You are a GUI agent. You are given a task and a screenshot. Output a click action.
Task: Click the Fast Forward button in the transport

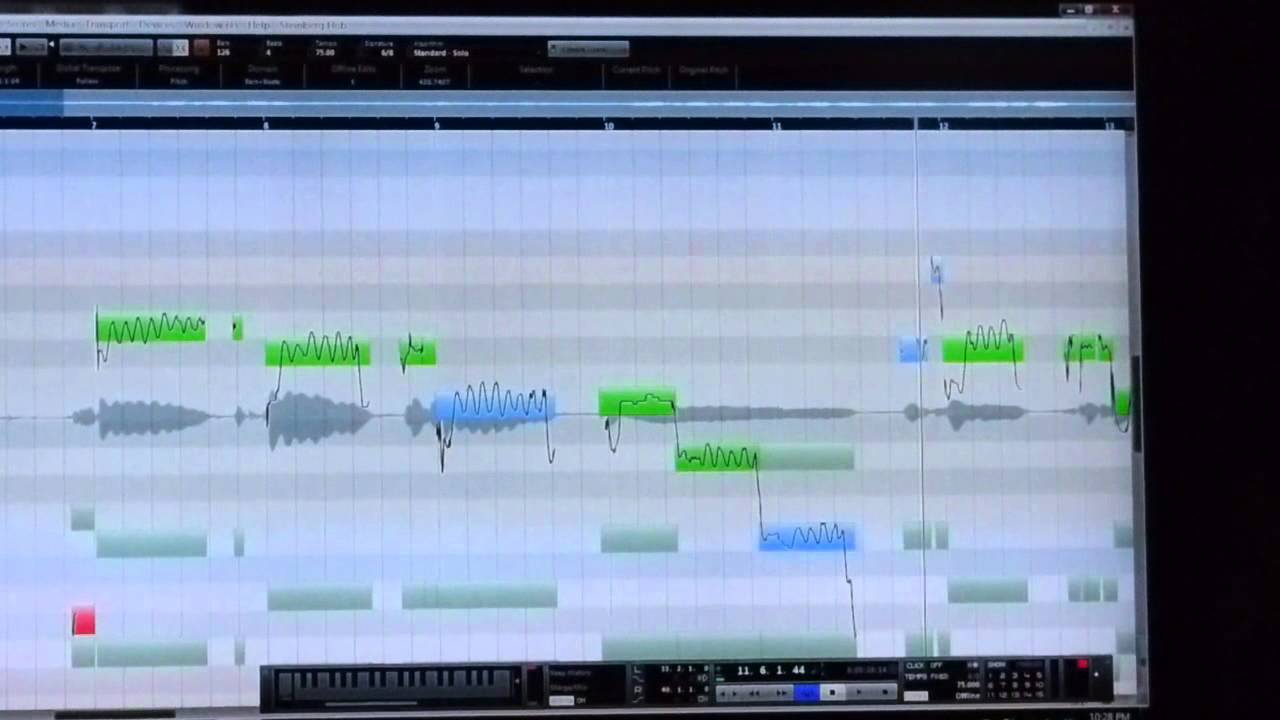tap(781, 692)
